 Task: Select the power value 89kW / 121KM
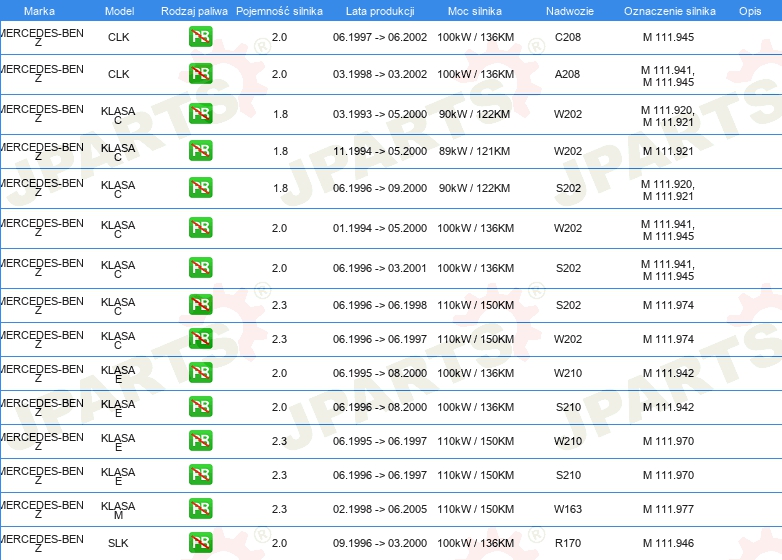coord(474,151)
